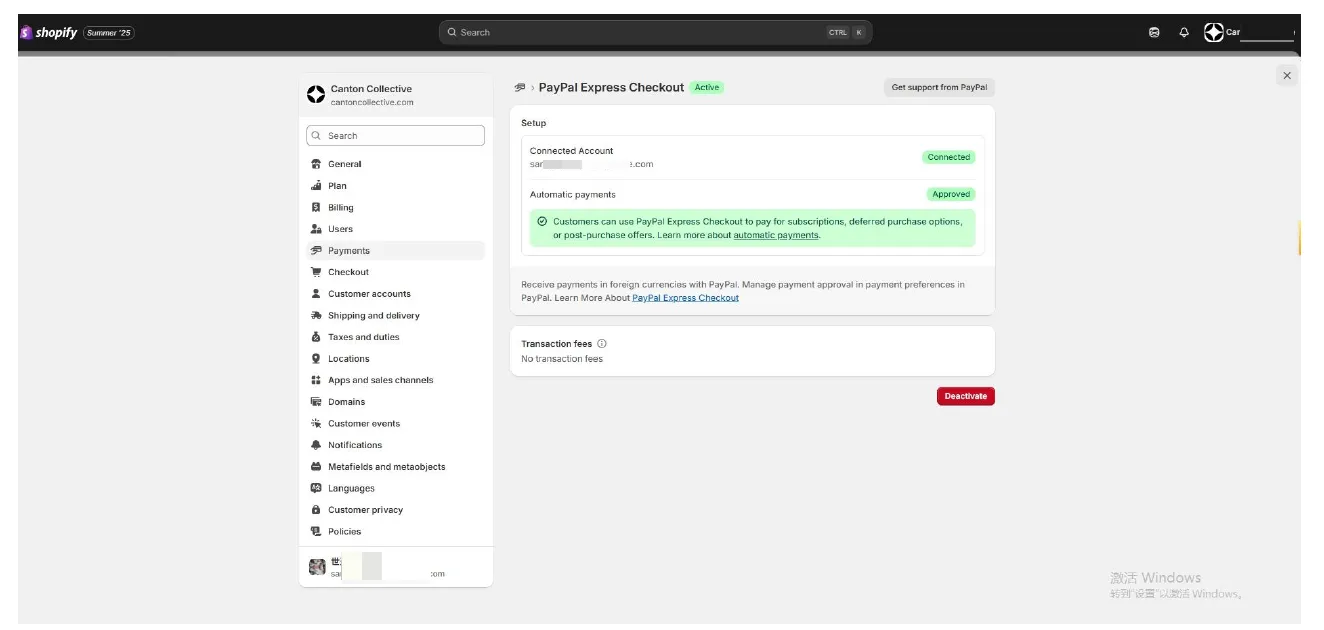
Task: Click the Policies icon
Action: pyautogui.click(x=316, y=531)
